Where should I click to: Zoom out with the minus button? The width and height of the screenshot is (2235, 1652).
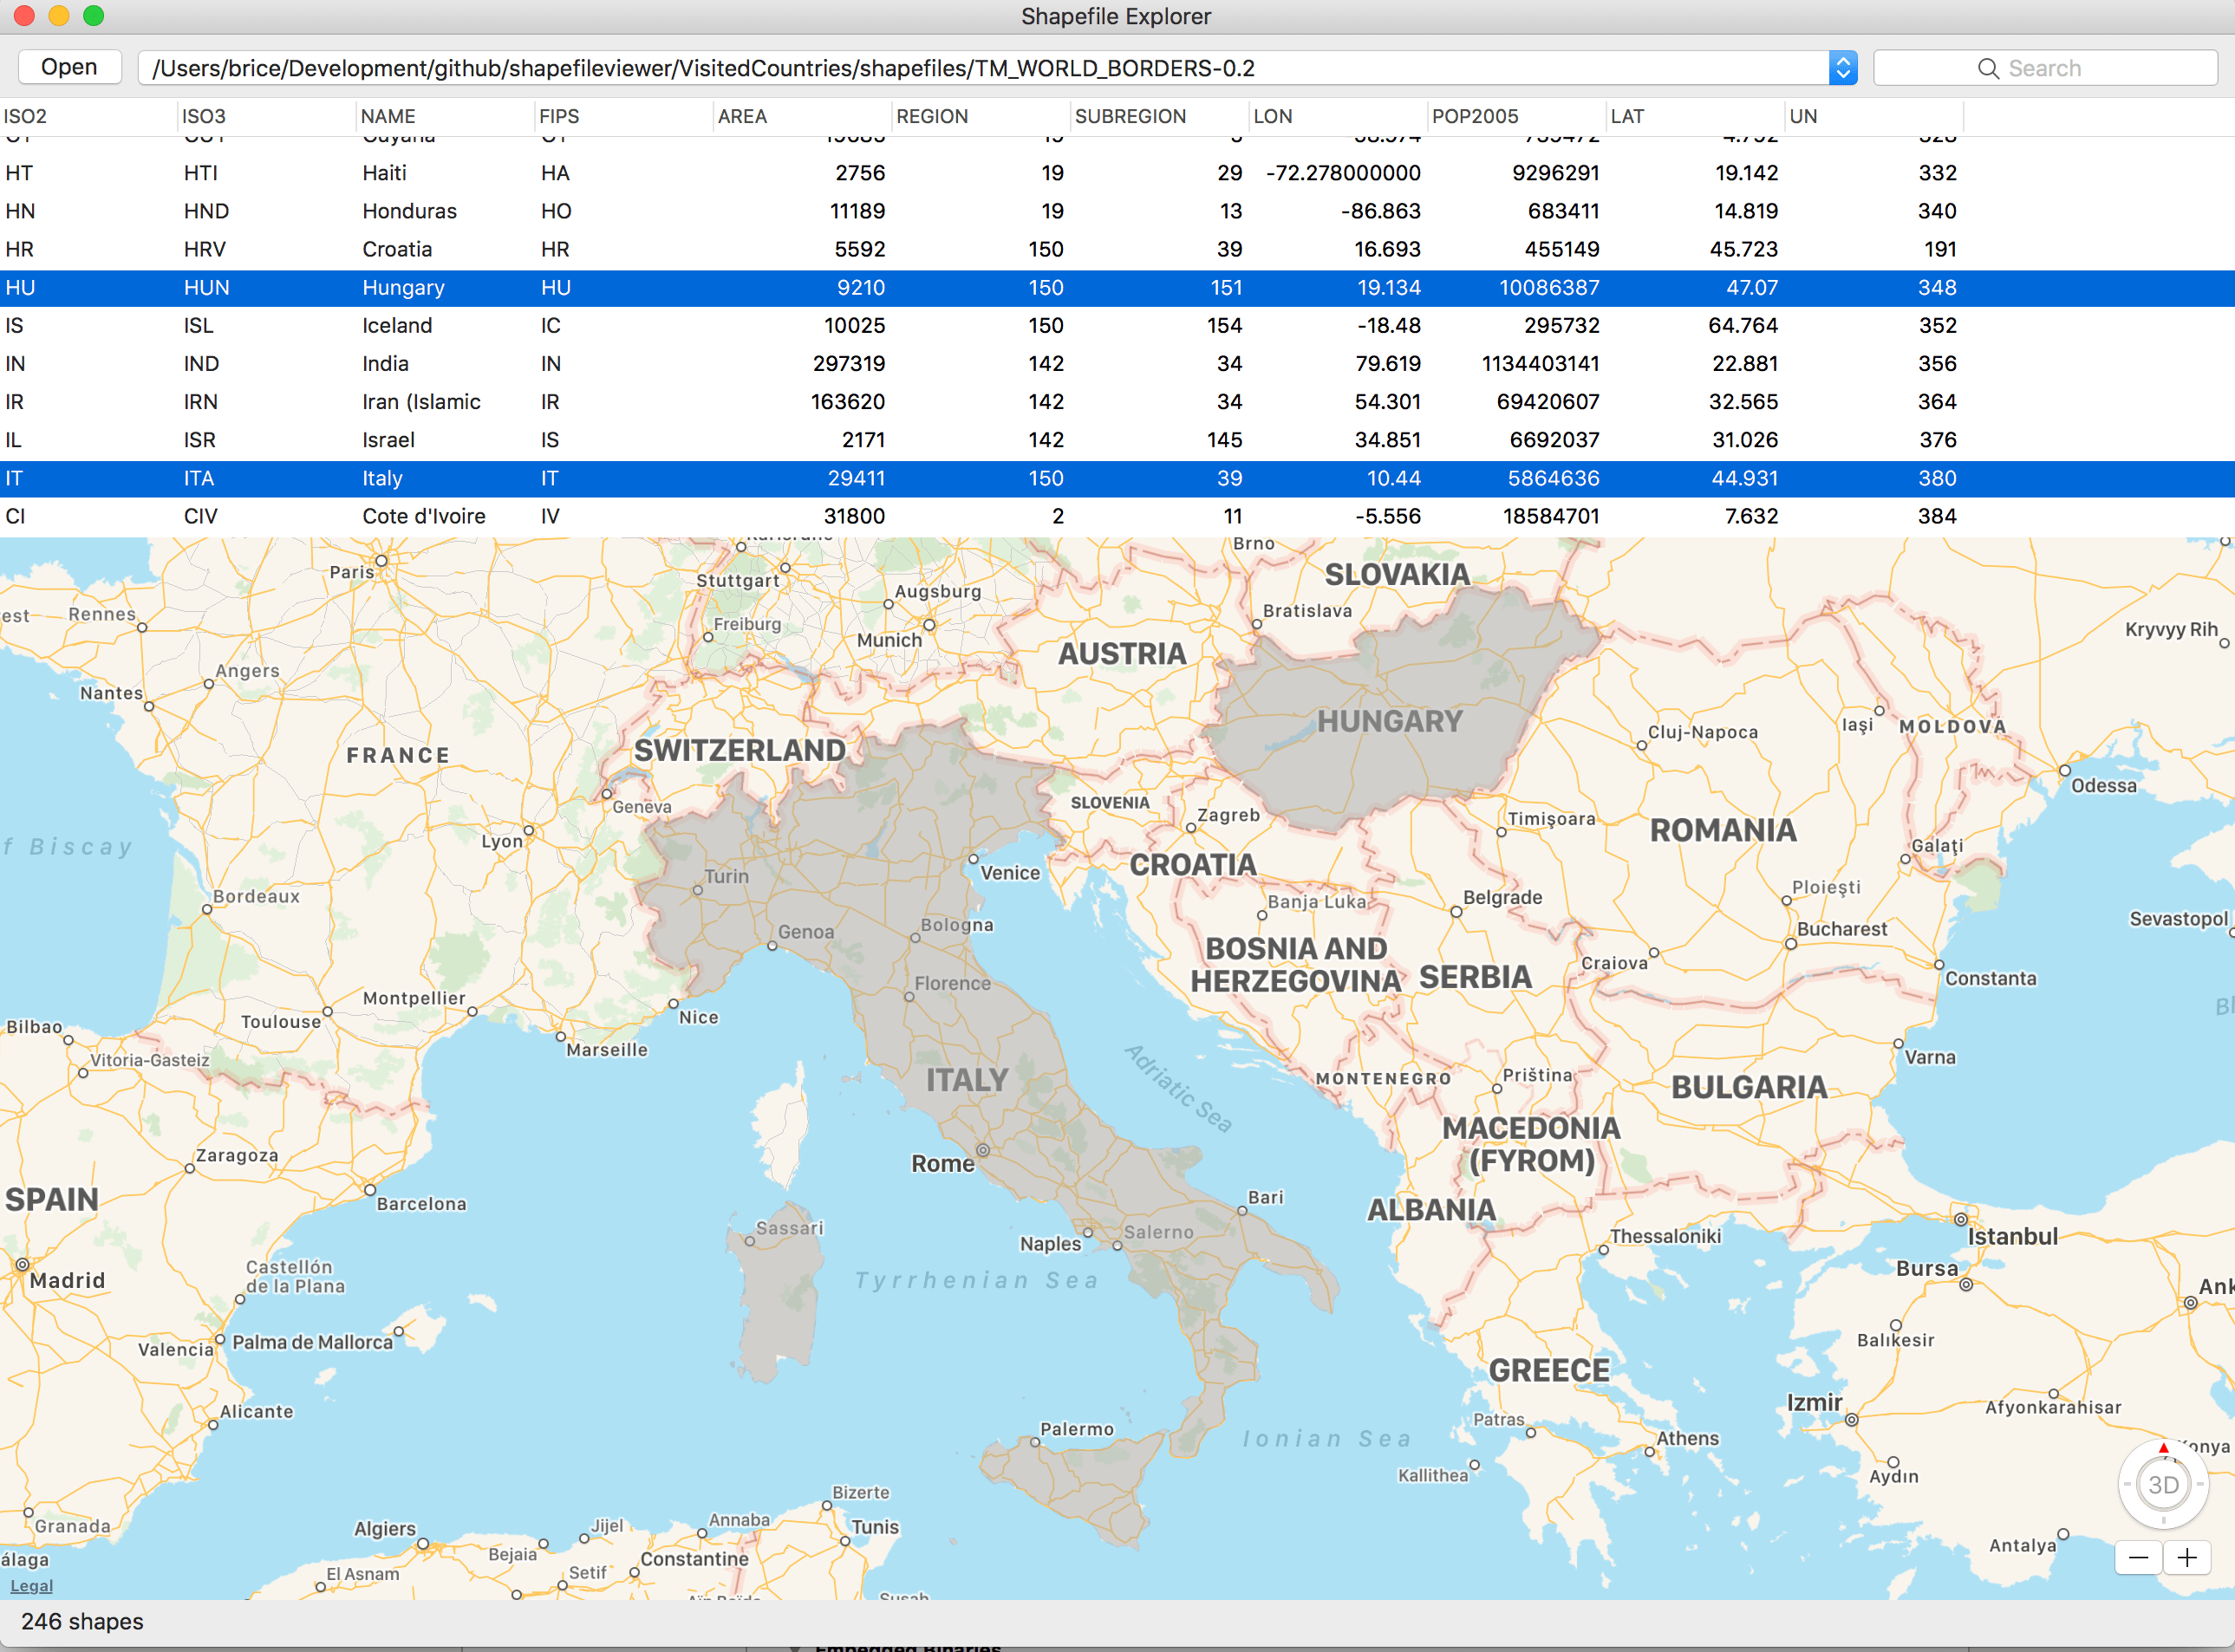tap(2138, 1558)
